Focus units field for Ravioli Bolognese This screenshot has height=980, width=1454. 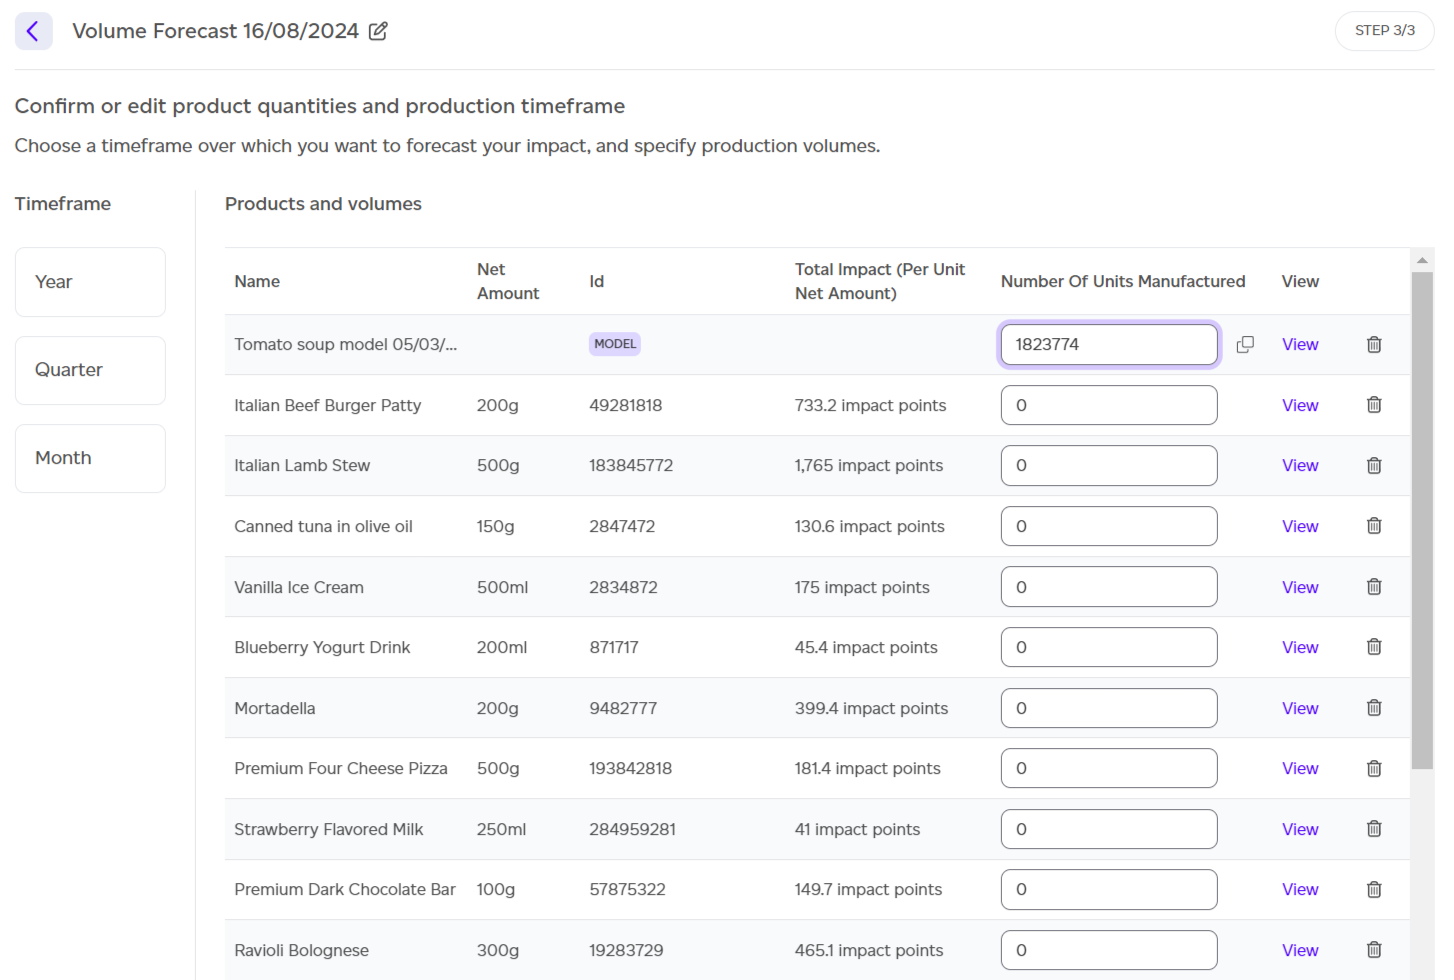click(1109, 950)
